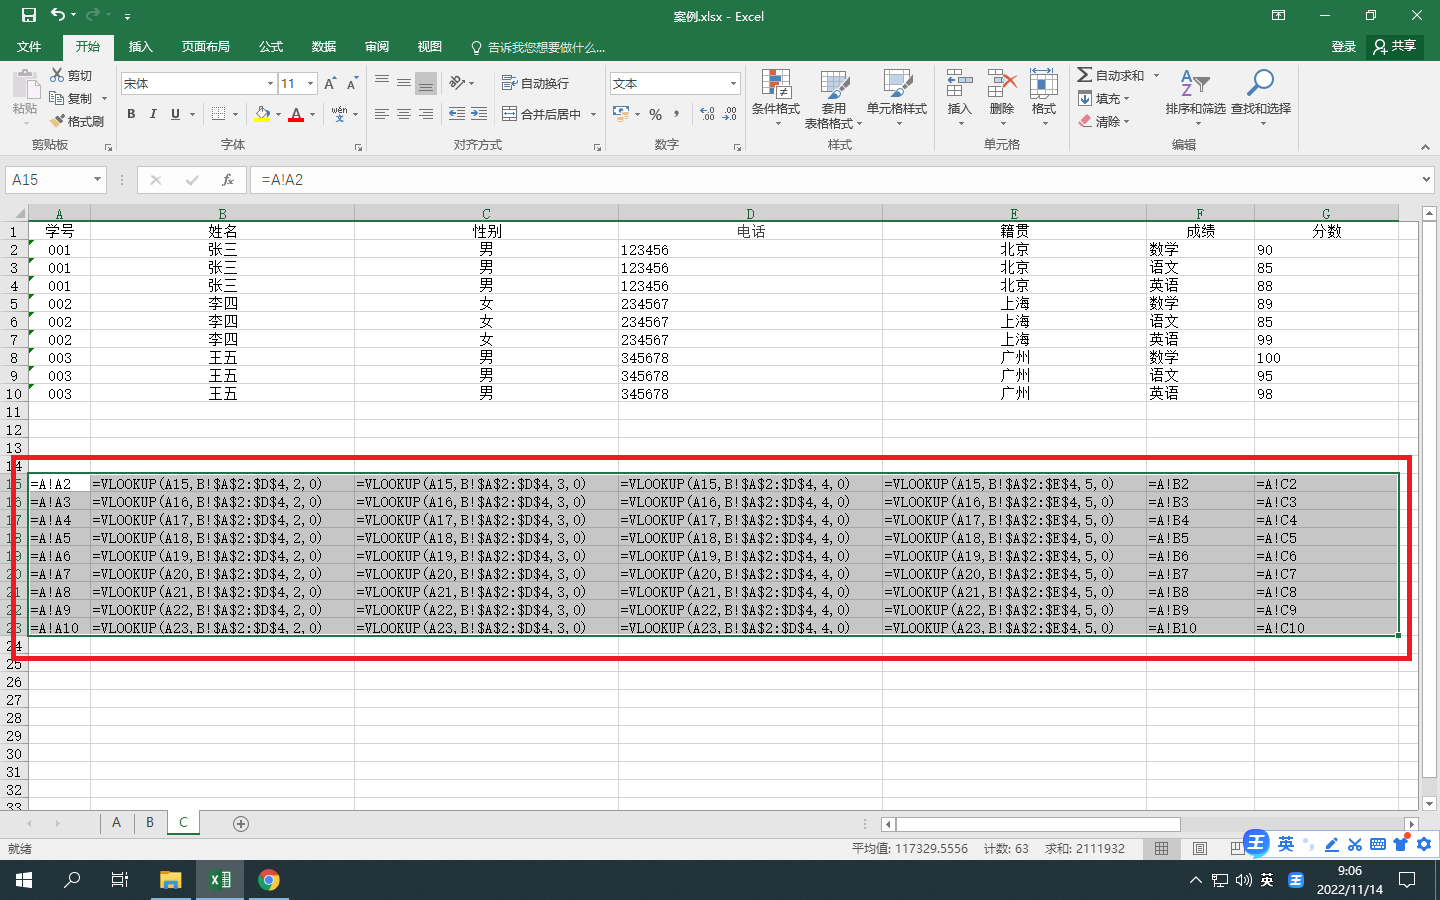Increase decimal places
The height and width of the screenshot is (900, 1440).
click(x=707, y=114)
